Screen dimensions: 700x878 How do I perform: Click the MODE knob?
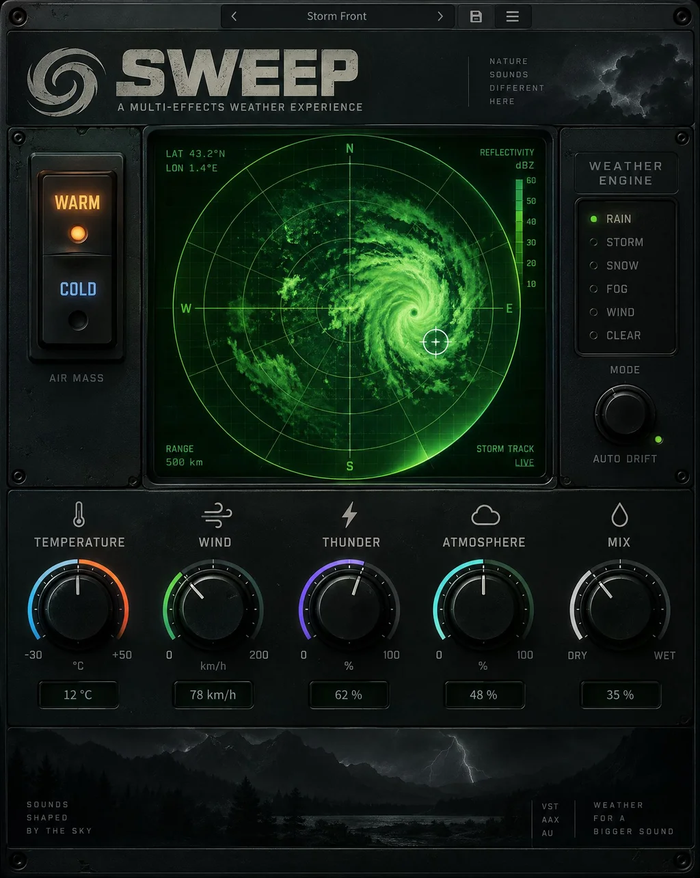click(x=624, y=413)
